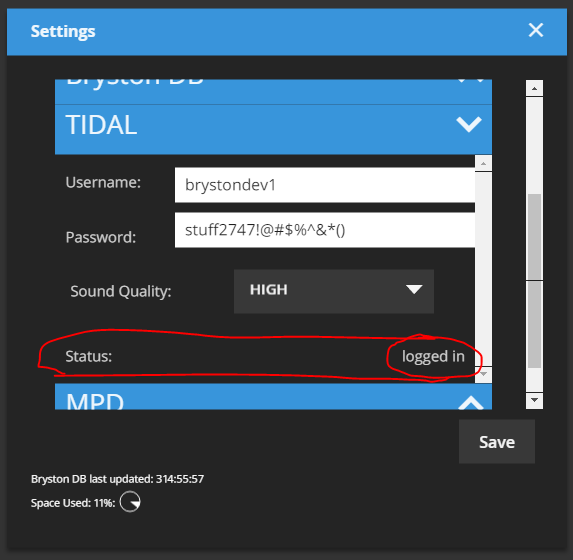This screenshot has width=573, height=560.
Task: Click the Bryston DB last updated text
Action: pyautogui.click(x=117, y=479)
